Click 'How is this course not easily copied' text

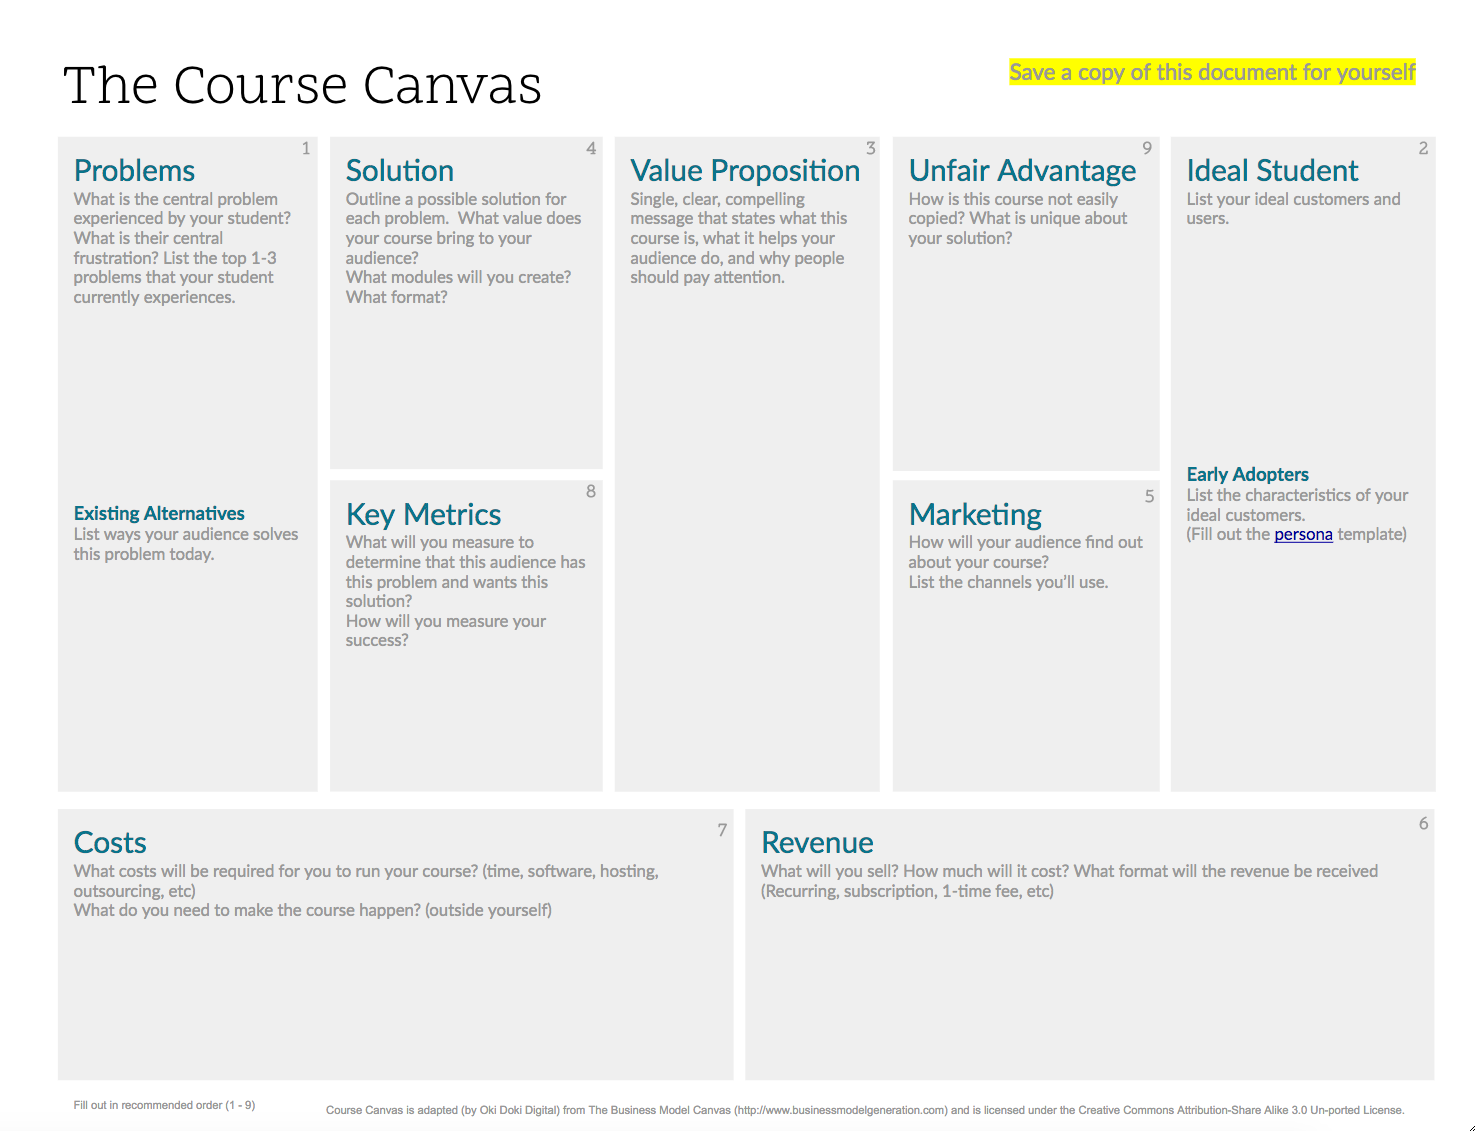(x=1018, y=219)
